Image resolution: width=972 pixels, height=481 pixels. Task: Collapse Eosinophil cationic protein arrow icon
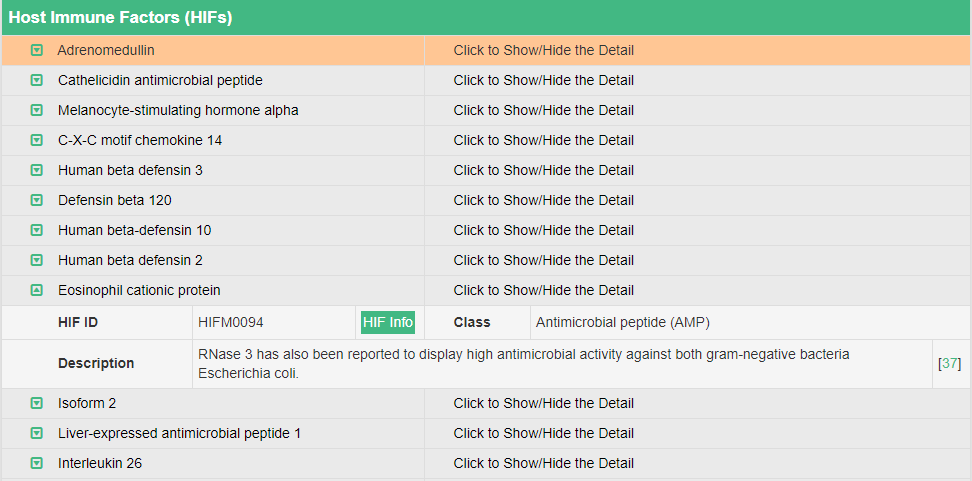click(37, 290)
